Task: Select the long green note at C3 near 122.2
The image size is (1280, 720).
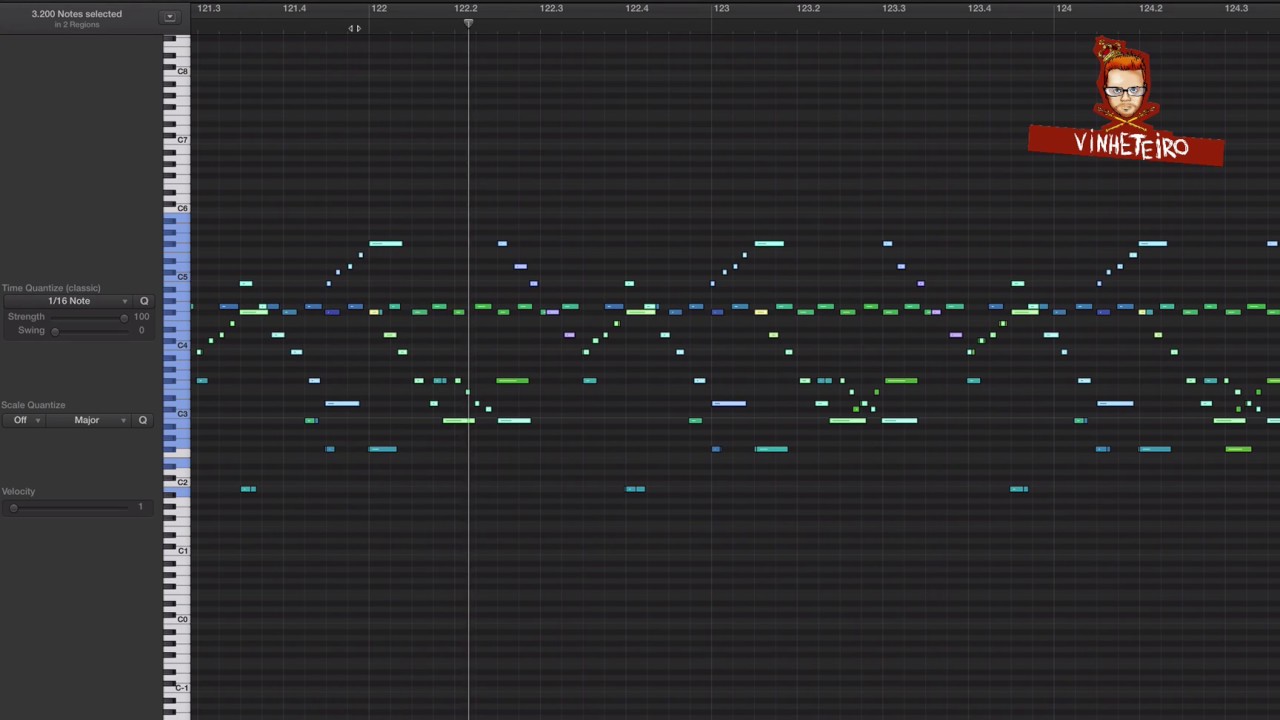Action: [x=459, y=421]
